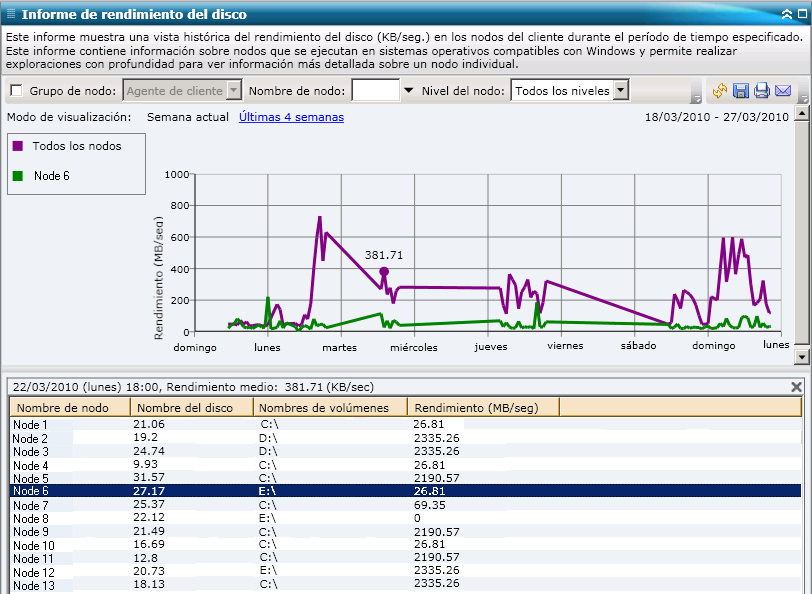Viewport: 812px width, 594px height.
Task: Sort by Rendimiento (MB/seg) column header
Action: tap(482, 407)
